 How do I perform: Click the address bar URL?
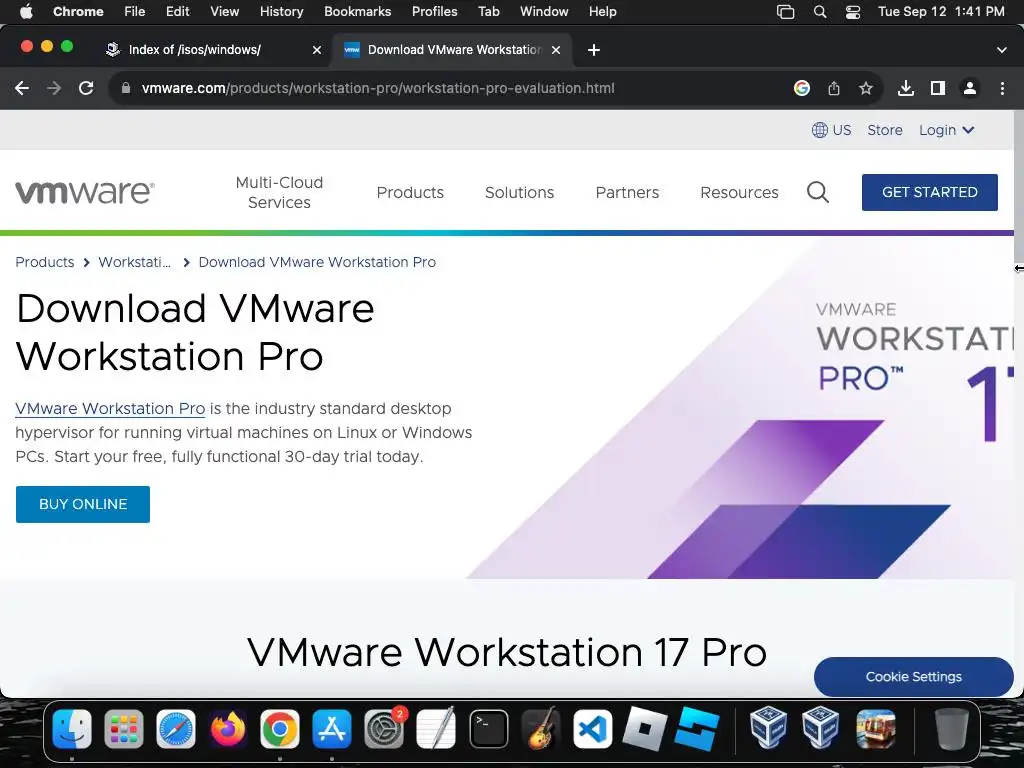[x=377, y=88]
